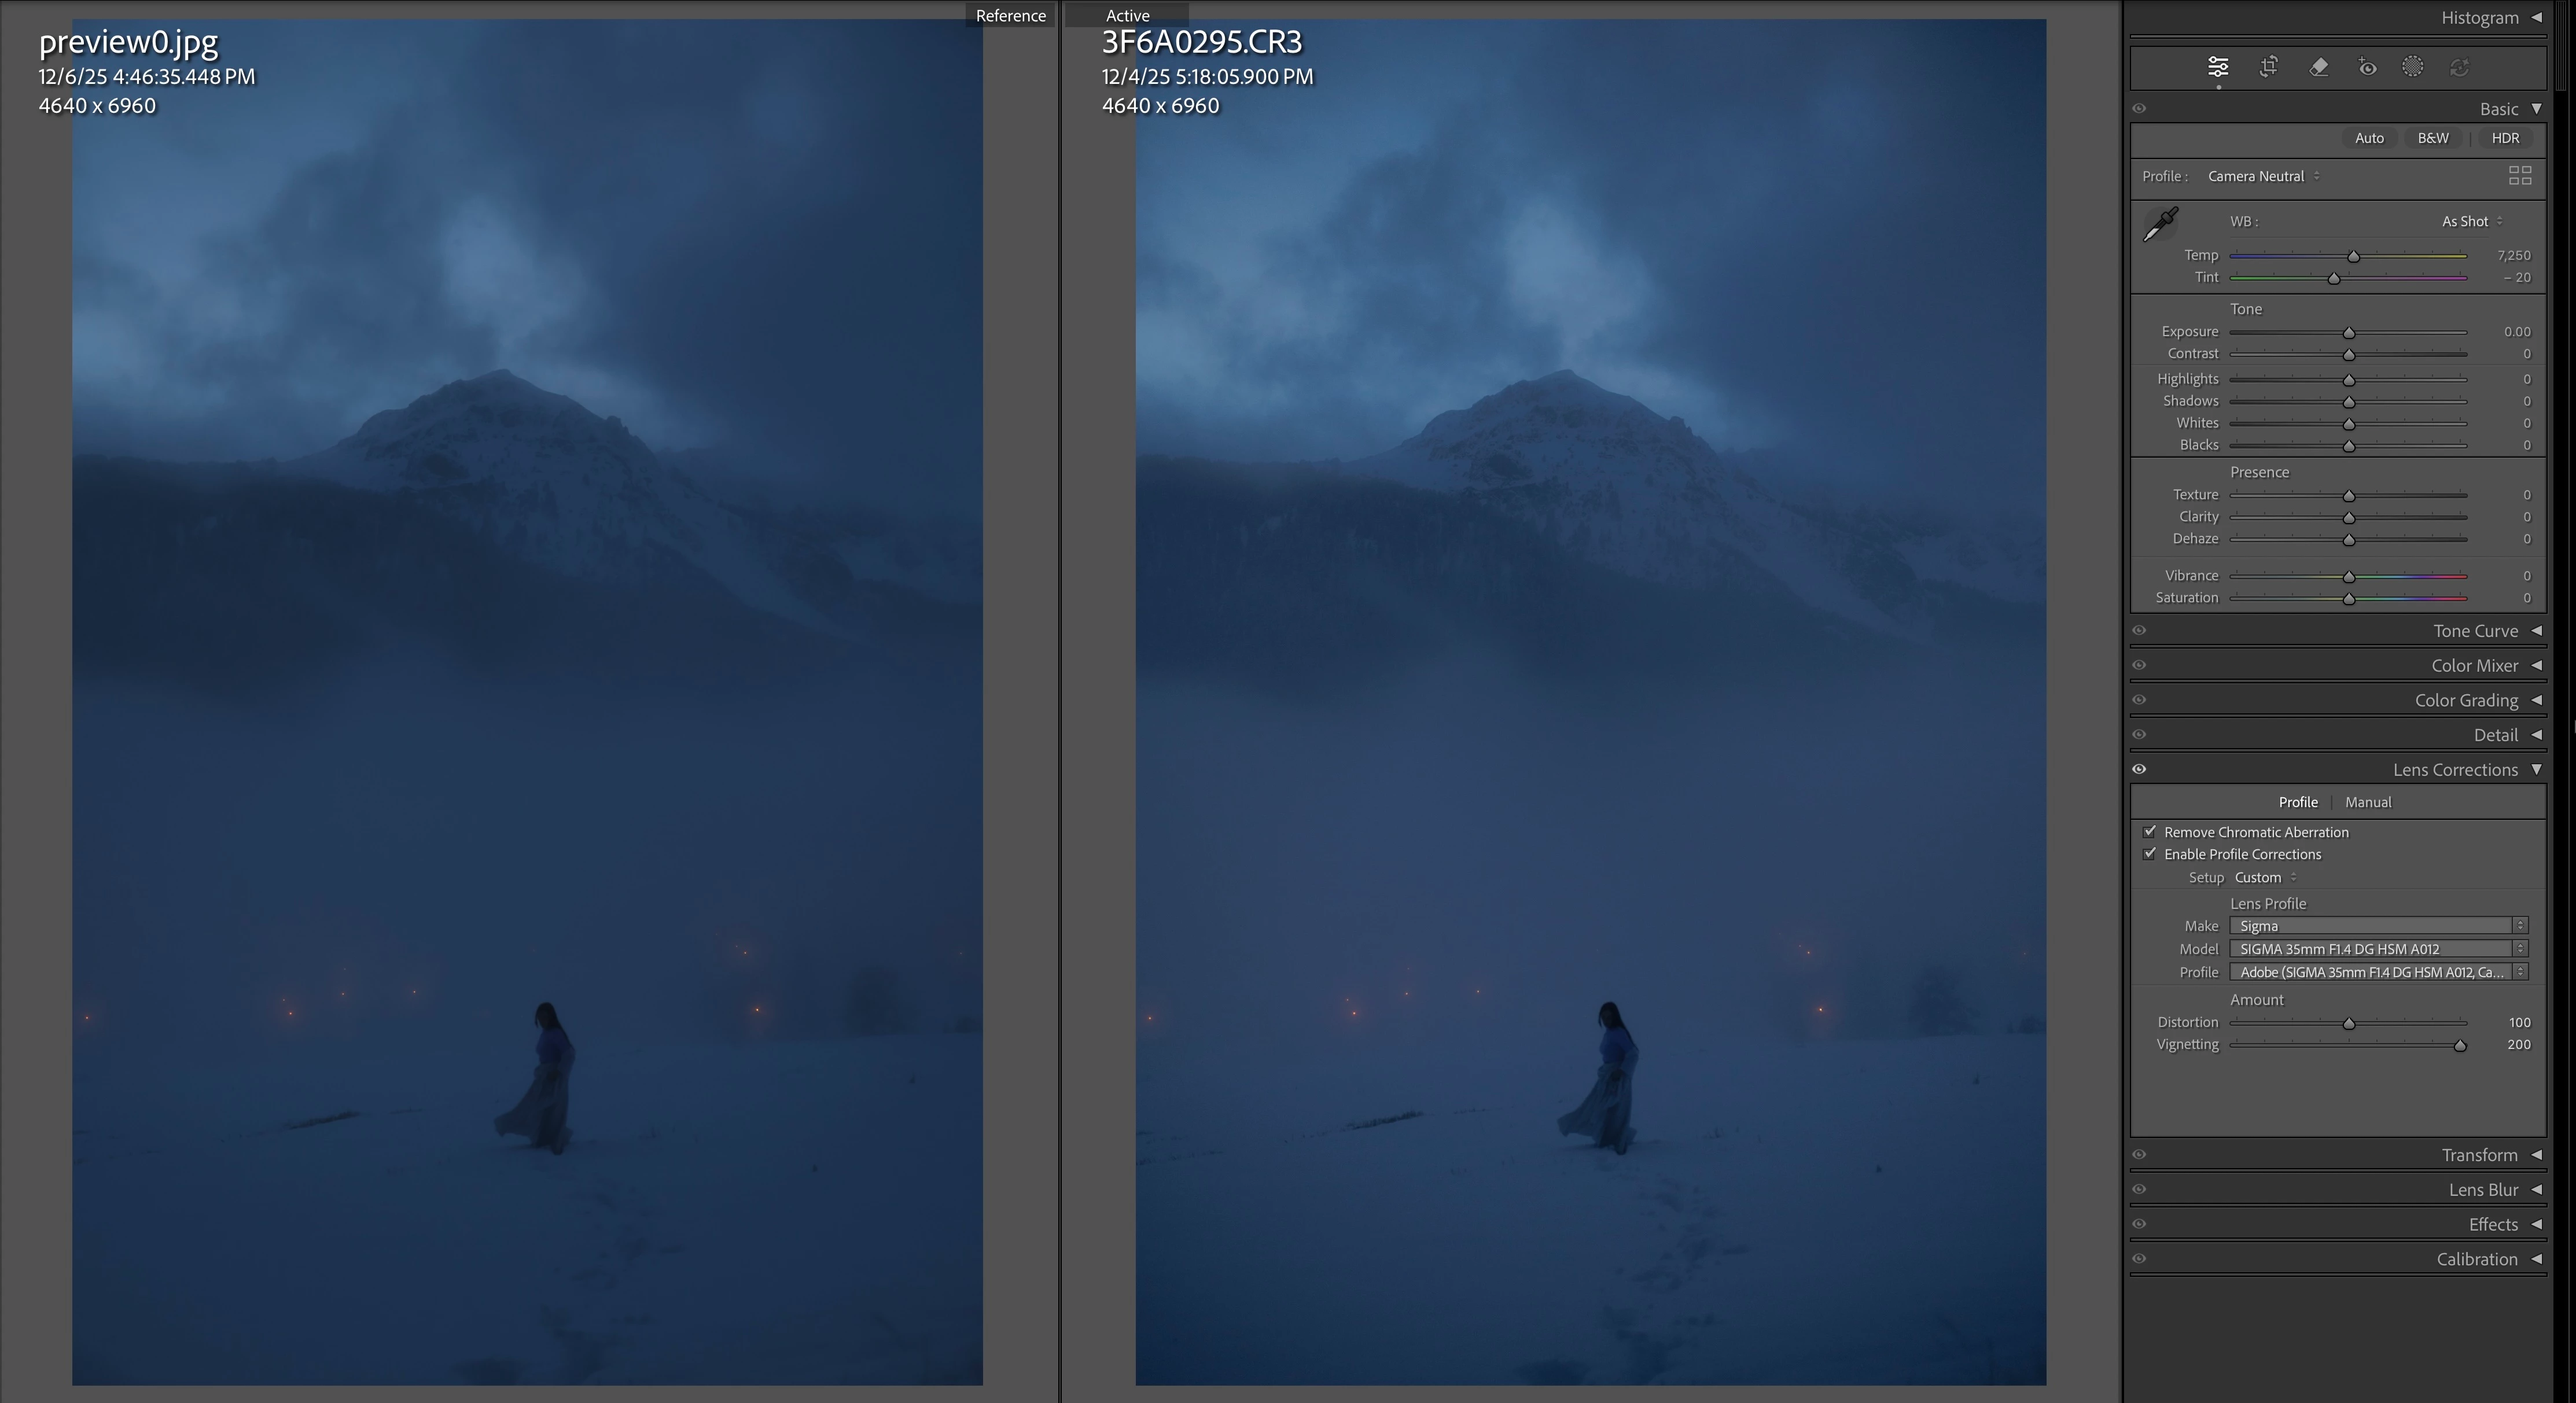The height and width of the screenshot is (1403, 2576).
Task: Open the lens Model SIGMA 35mm dropdown
Action: coord(2378,948)
